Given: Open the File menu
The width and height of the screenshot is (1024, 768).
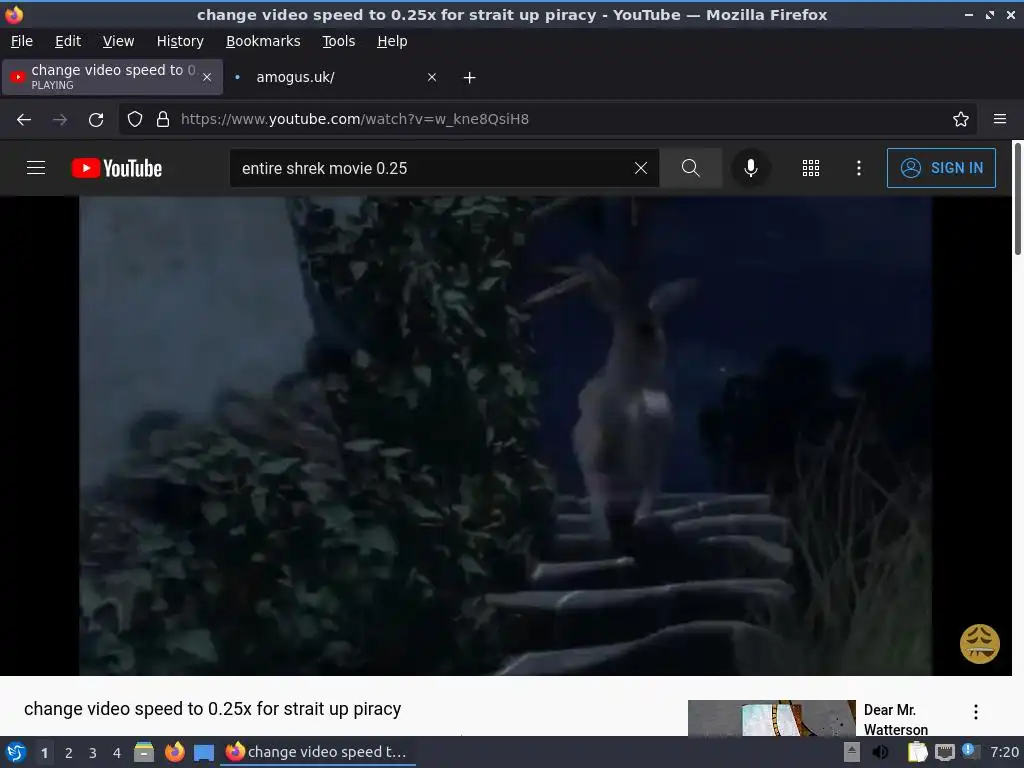Looking at the screenshot, I should (22, 41).
